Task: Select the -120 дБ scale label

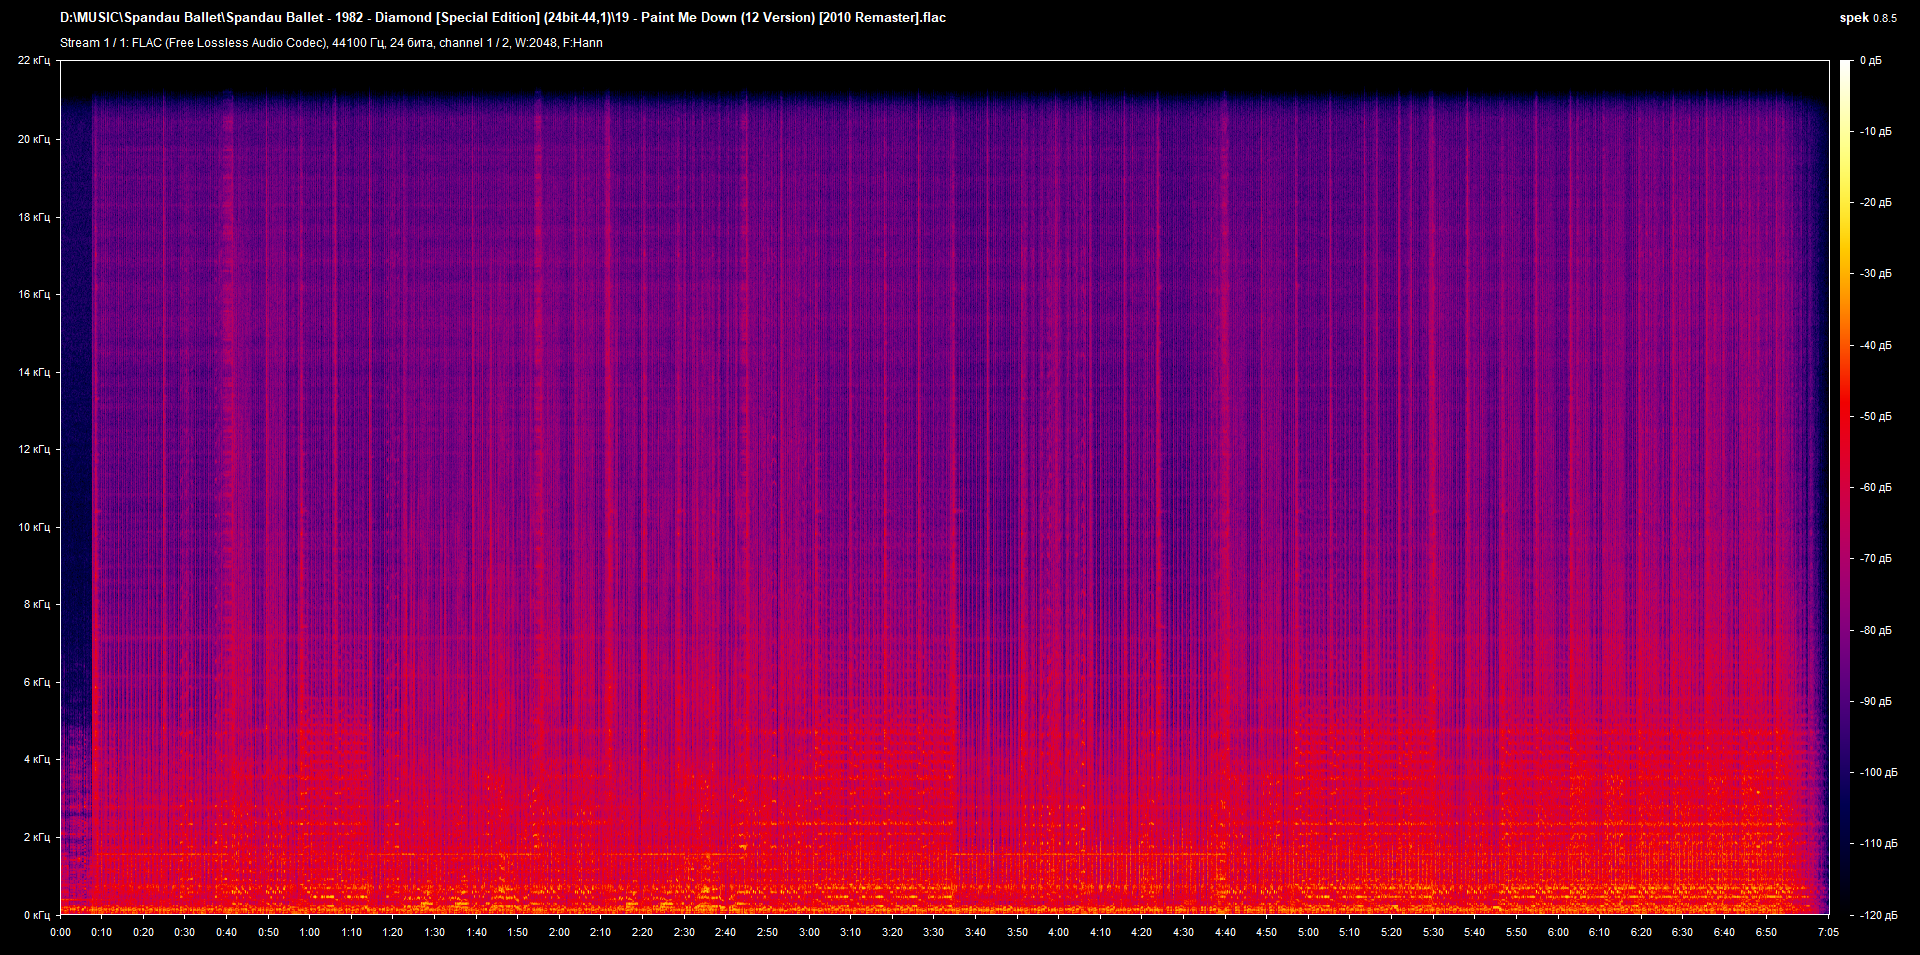Action: (1877, 915)
